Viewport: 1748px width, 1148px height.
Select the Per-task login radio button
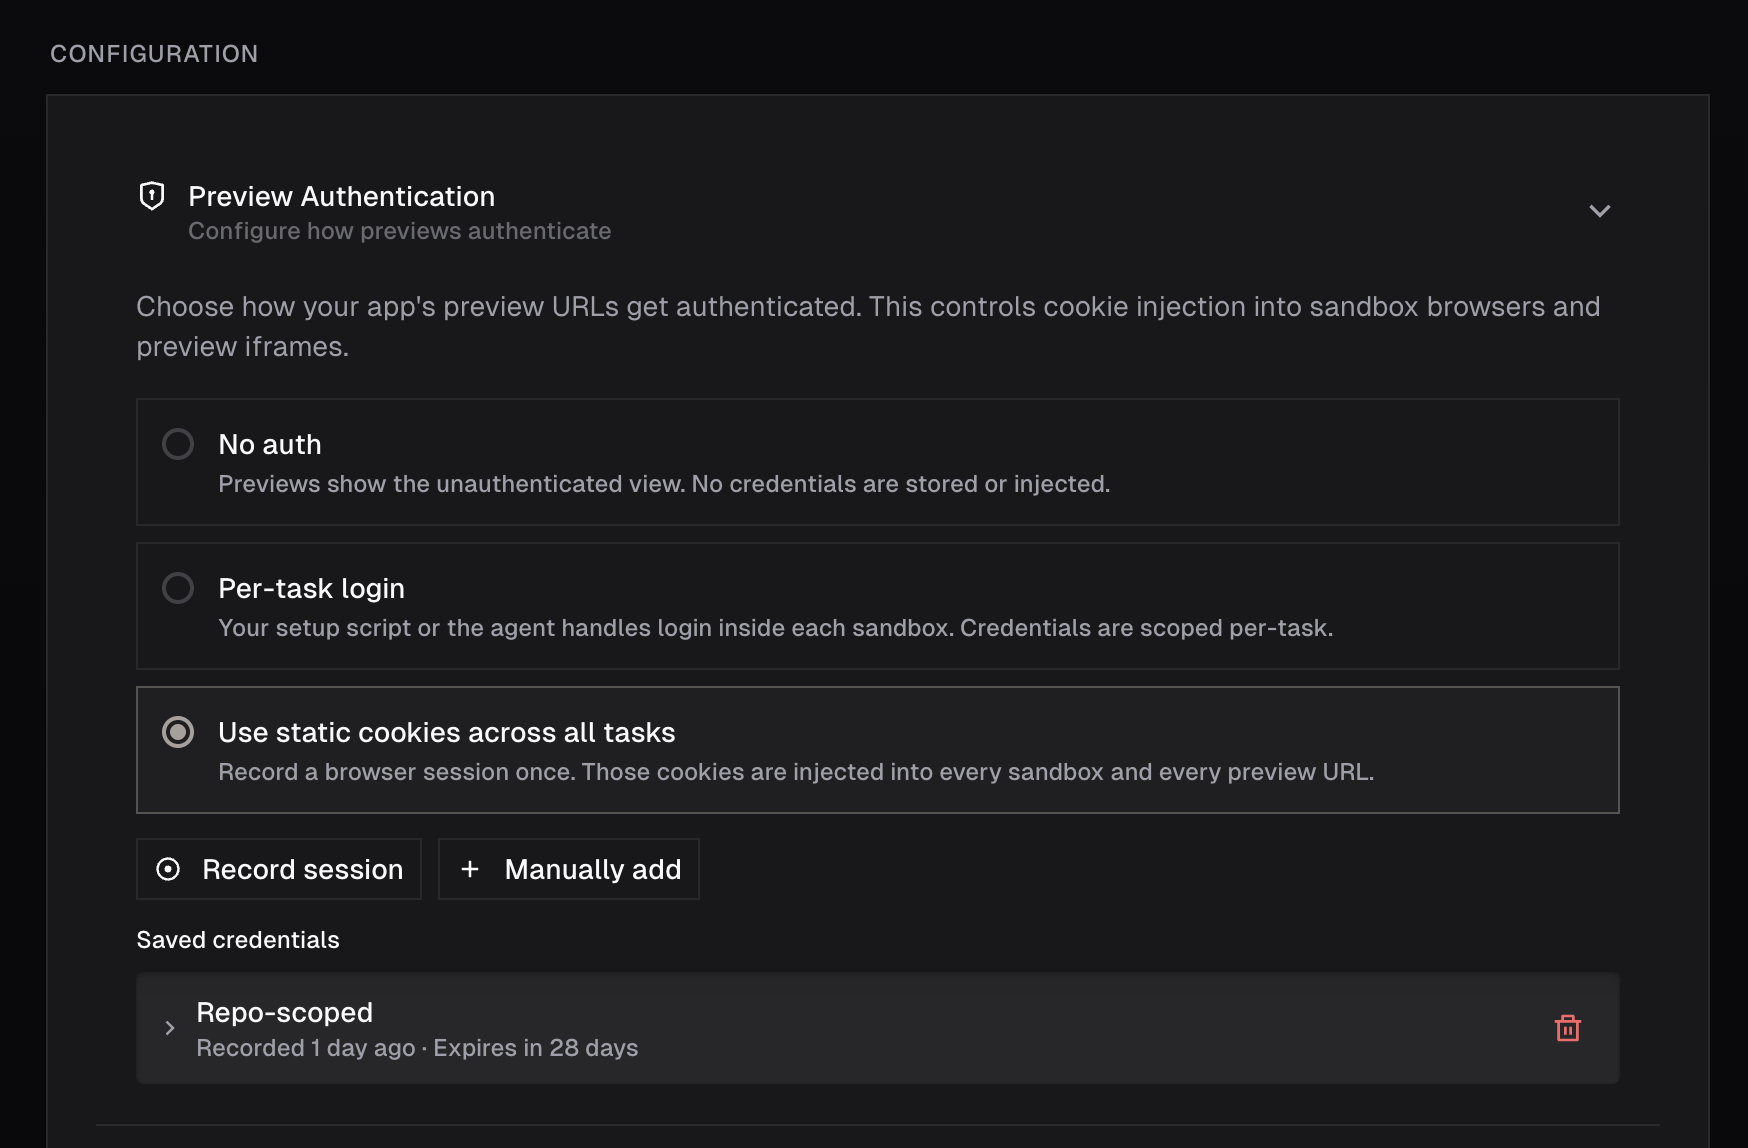(178, 588)
